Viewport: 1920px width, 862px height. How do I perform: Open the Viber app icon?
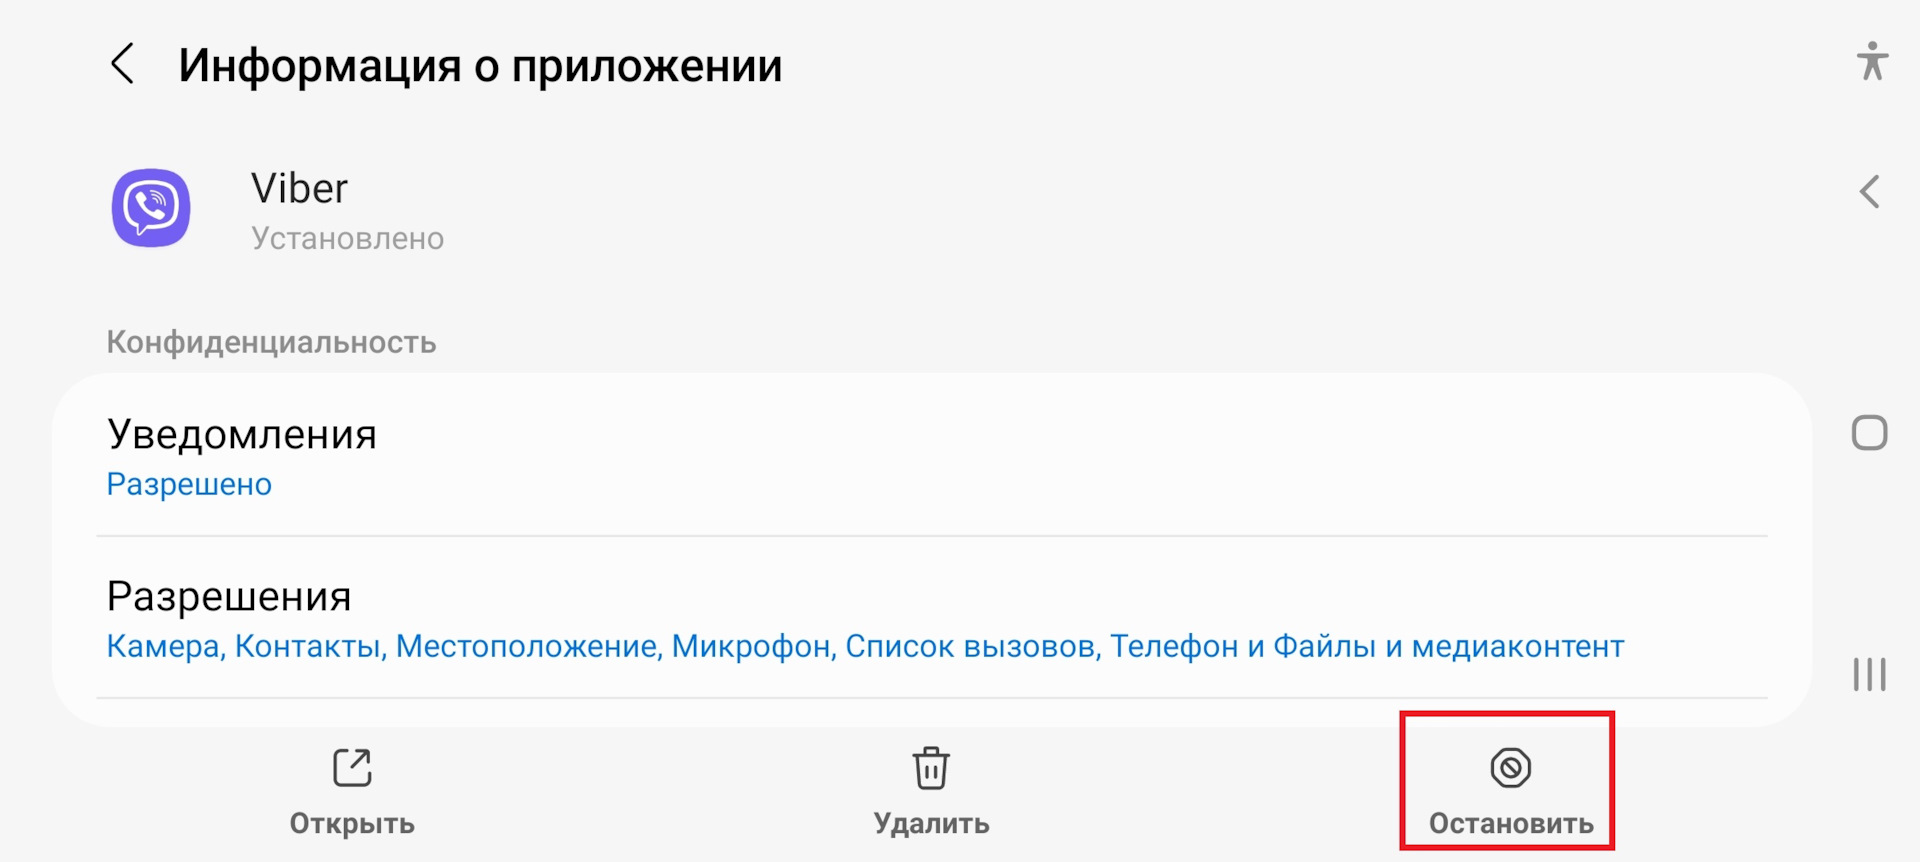150,208
